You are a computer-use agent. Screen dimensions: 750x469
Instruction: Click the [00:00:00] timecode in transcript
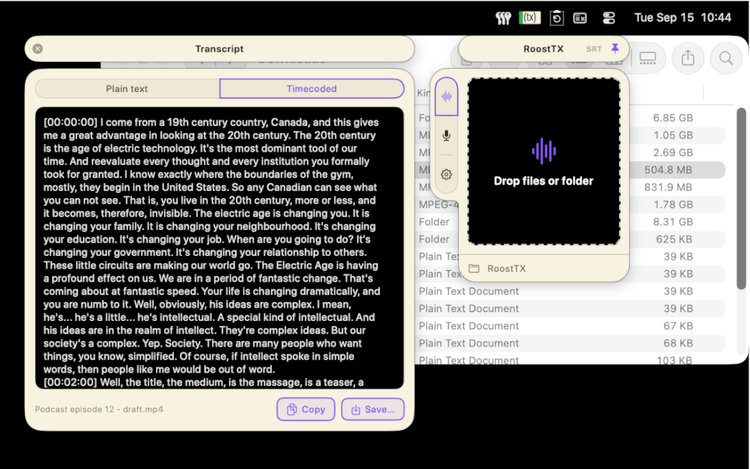[x=70, y=122]
